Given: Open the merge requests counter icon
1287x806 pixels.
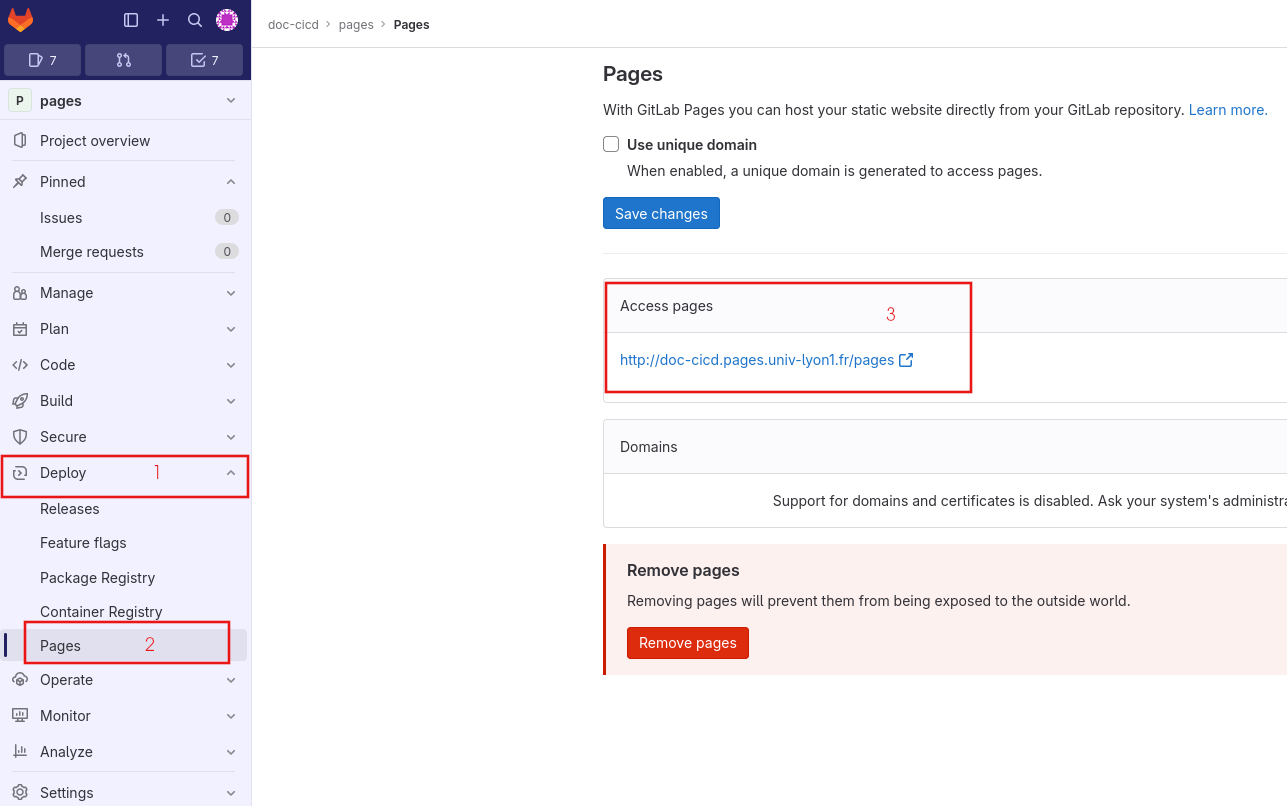Looking at the screenshot, I should [x=124, y=60].
